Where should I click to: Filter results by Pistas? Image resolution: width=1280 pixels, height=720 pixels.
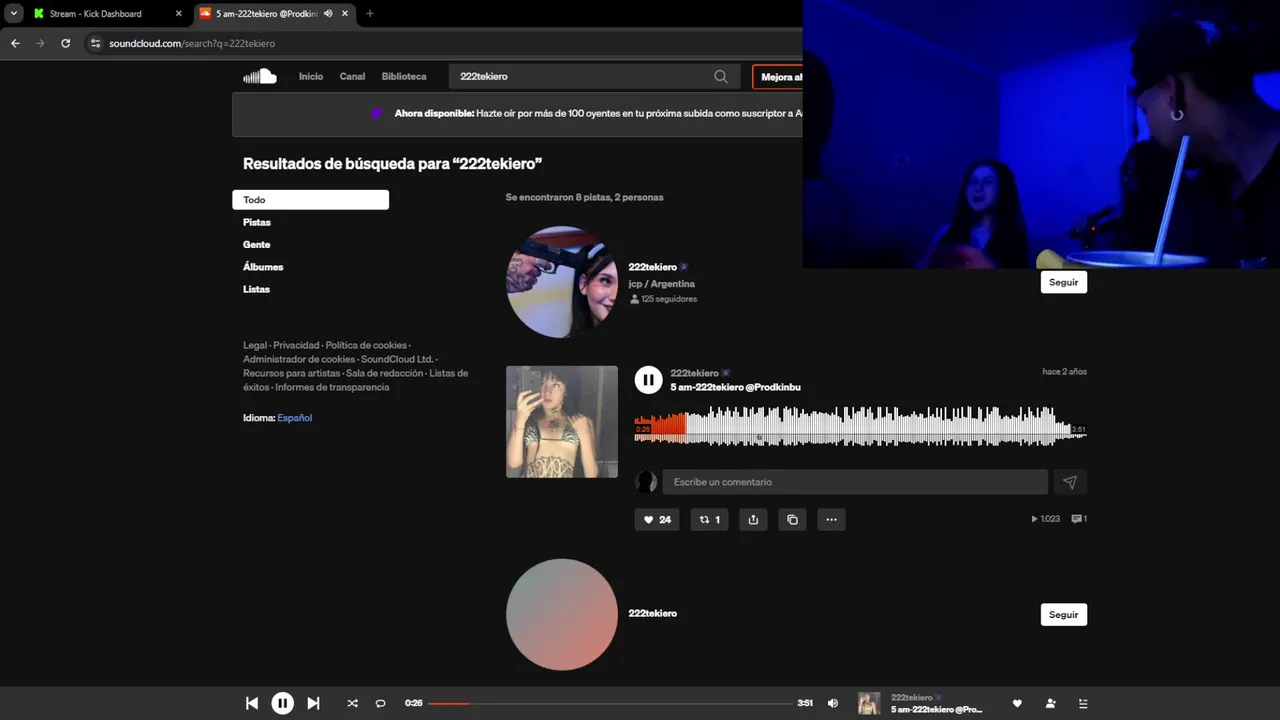tap(257, 222)
